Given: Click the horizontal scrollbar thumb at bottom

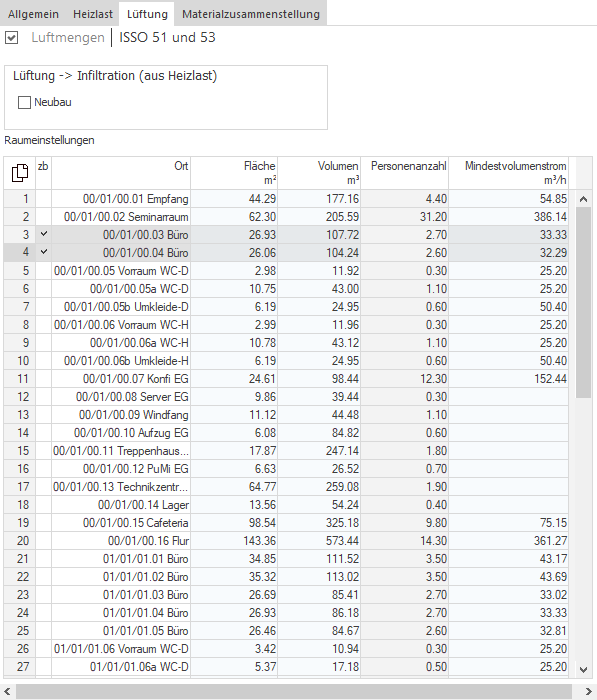Looking at the screenshot, I should pyautogui.click(x=294, y=692).
